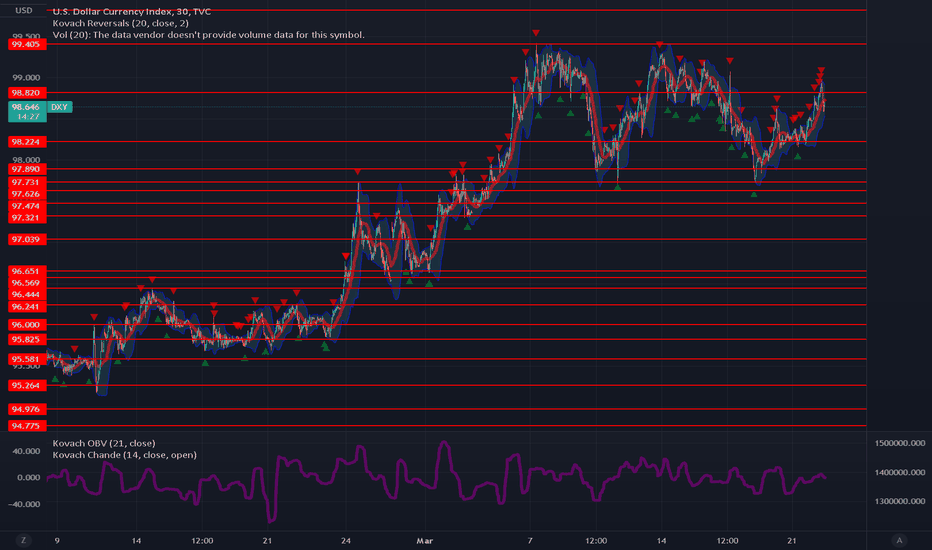Click the 96.444 price level label
This screenshot has height=550, width=932.
(27, 294)
